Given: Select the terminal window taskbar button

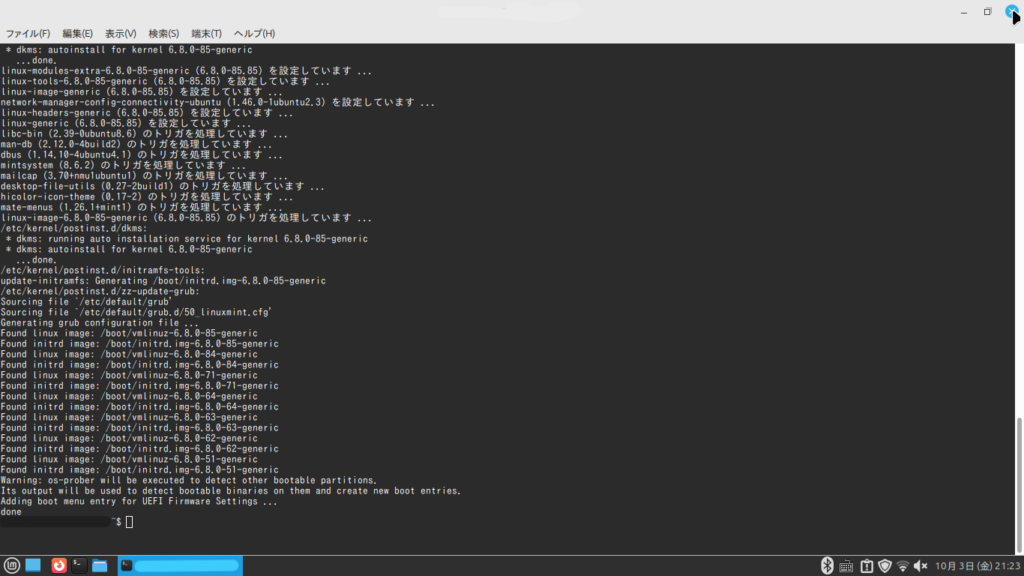Looking at the screenshot, I should click(x=180, y=566).
